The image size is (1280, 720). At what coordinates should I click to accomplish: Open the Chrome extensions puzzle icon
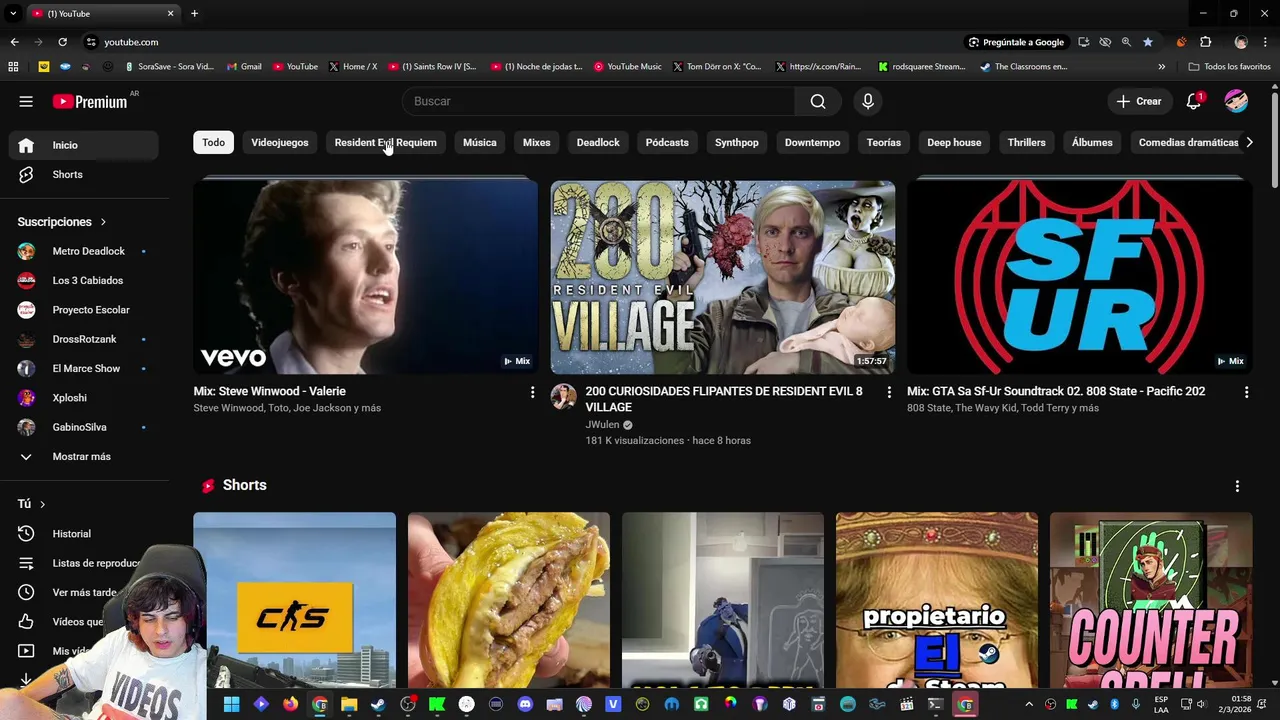click(1206, 42)
